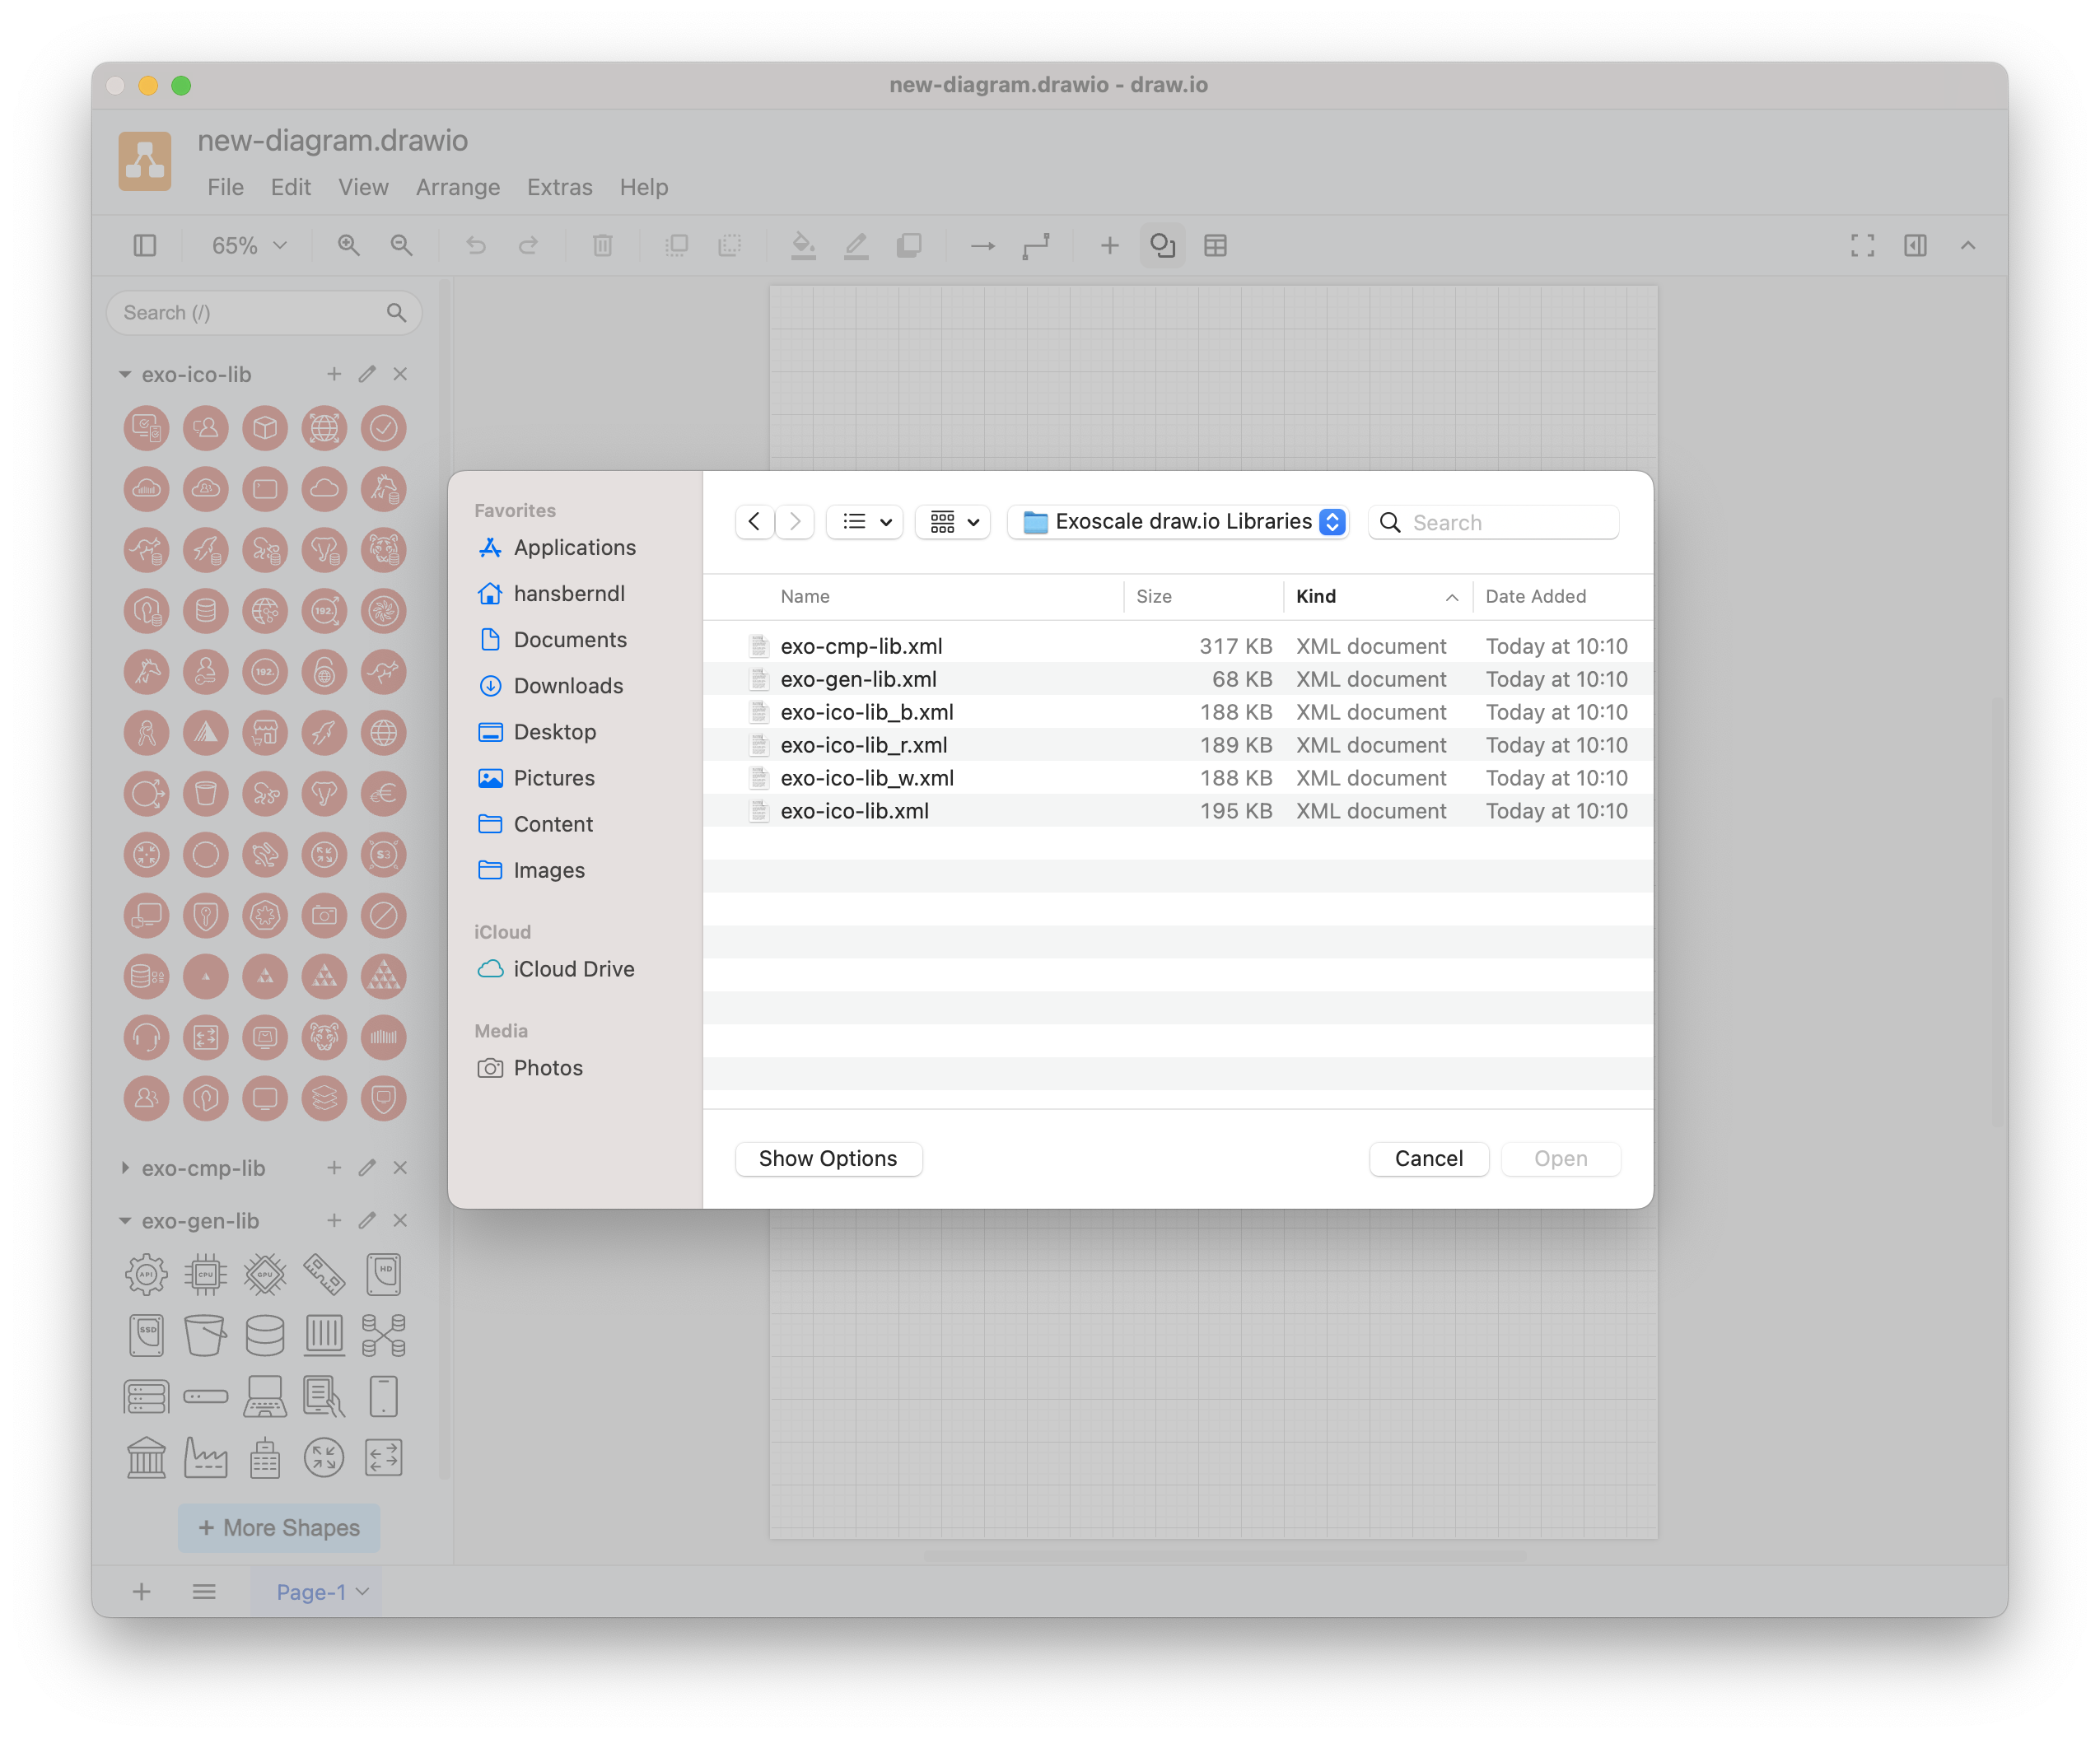
Task: Open the Edit menu
Action: coord(291,187)
